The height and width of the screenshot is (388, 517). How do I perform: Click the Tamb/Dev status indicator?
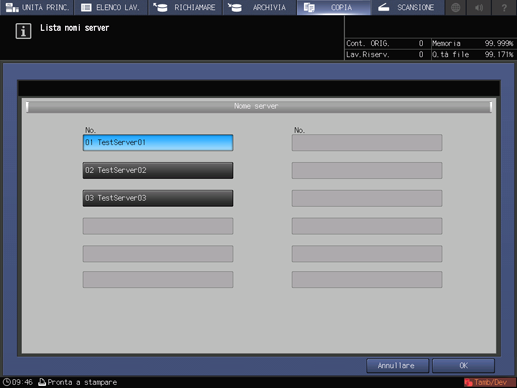point(490,382)
